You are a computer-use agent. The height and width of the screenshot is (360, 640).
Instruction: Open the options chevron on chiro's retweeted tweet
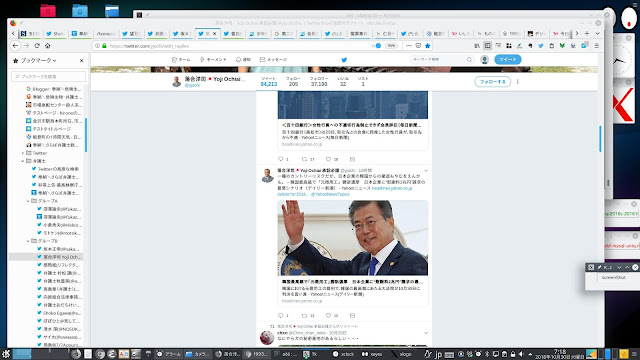point(426,333)
